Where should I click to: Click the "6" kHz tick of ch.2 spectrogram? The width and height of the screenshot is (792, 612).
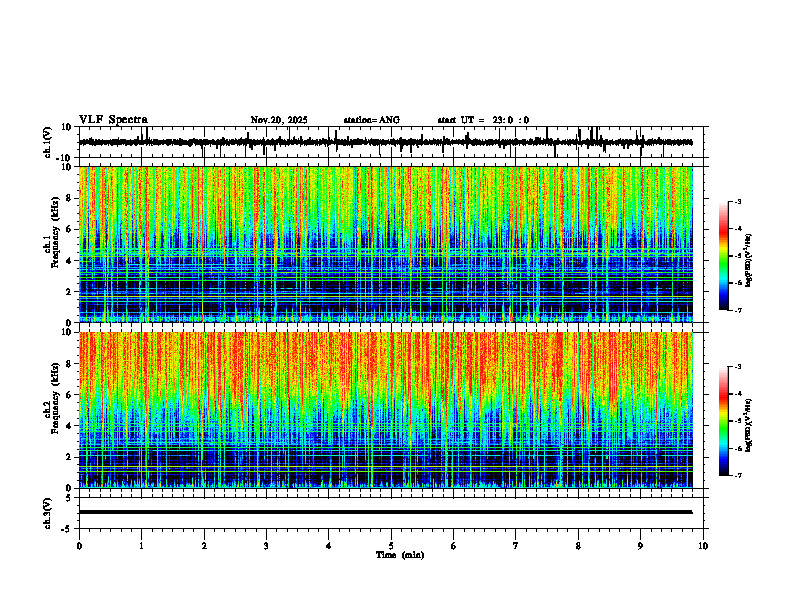coord(71,394)
